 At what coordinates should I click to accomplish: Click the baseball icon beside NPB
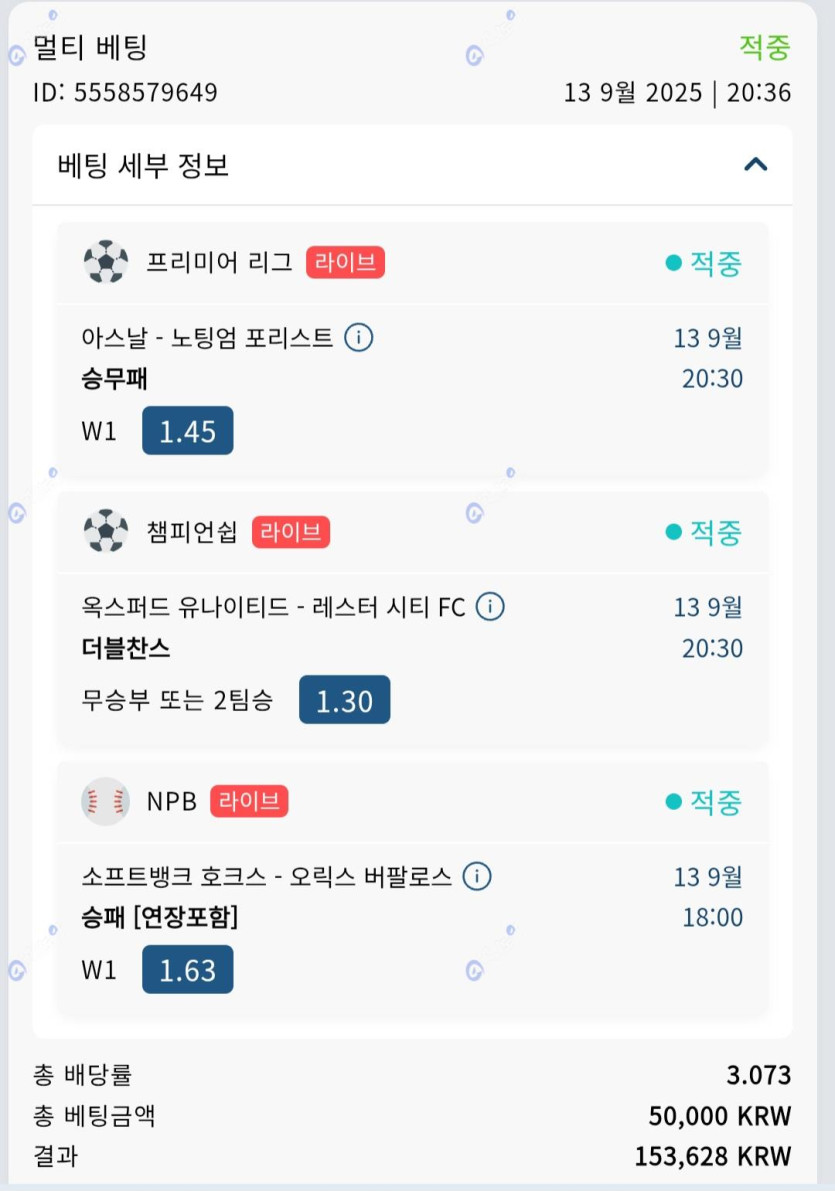(105, 801)
